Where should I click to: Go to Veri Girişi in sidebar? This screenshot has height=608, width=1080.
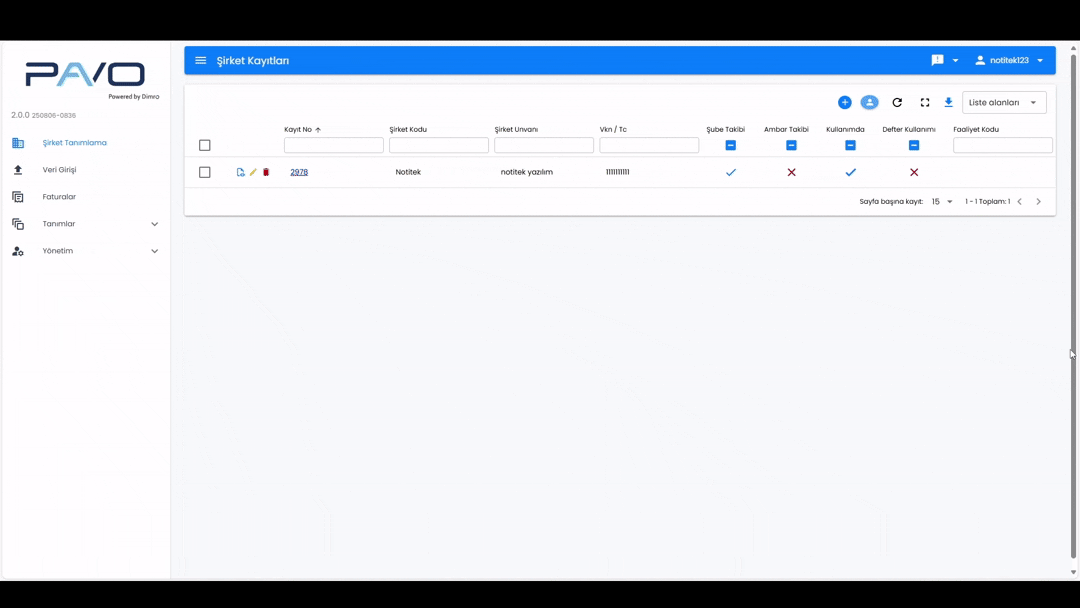coord(59,170)
